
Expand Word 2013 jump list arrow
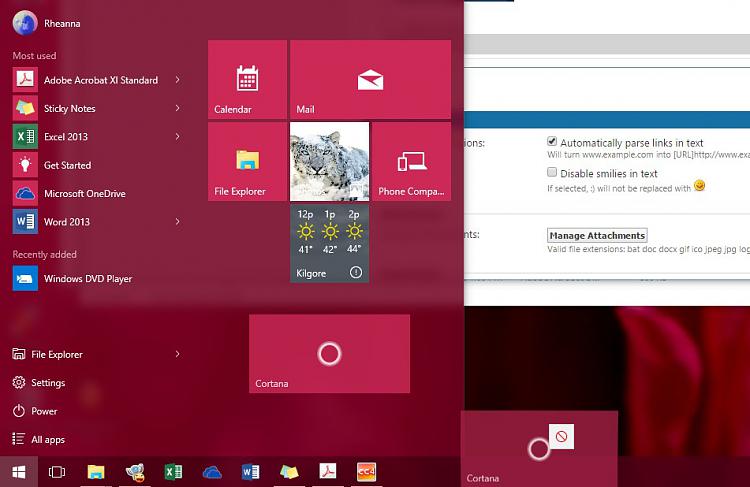pos(177,221)
